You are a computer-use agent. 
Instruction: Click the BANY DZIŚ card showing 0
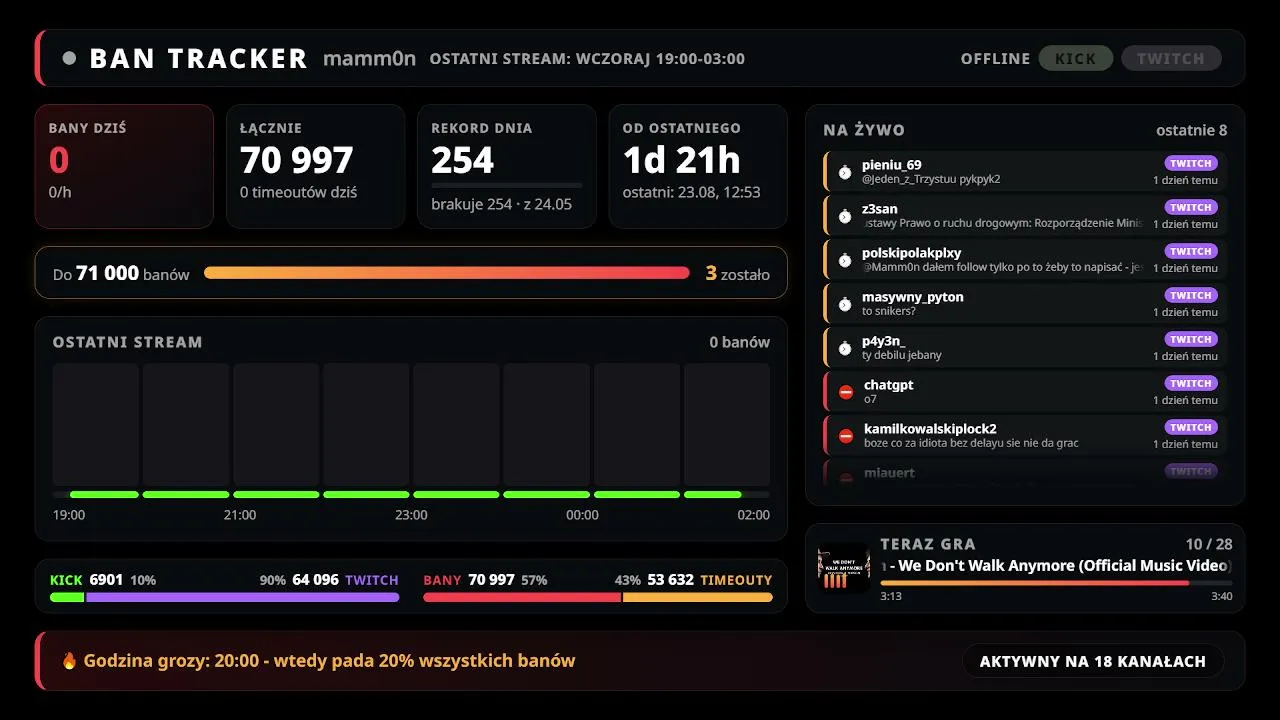[124, 166]
